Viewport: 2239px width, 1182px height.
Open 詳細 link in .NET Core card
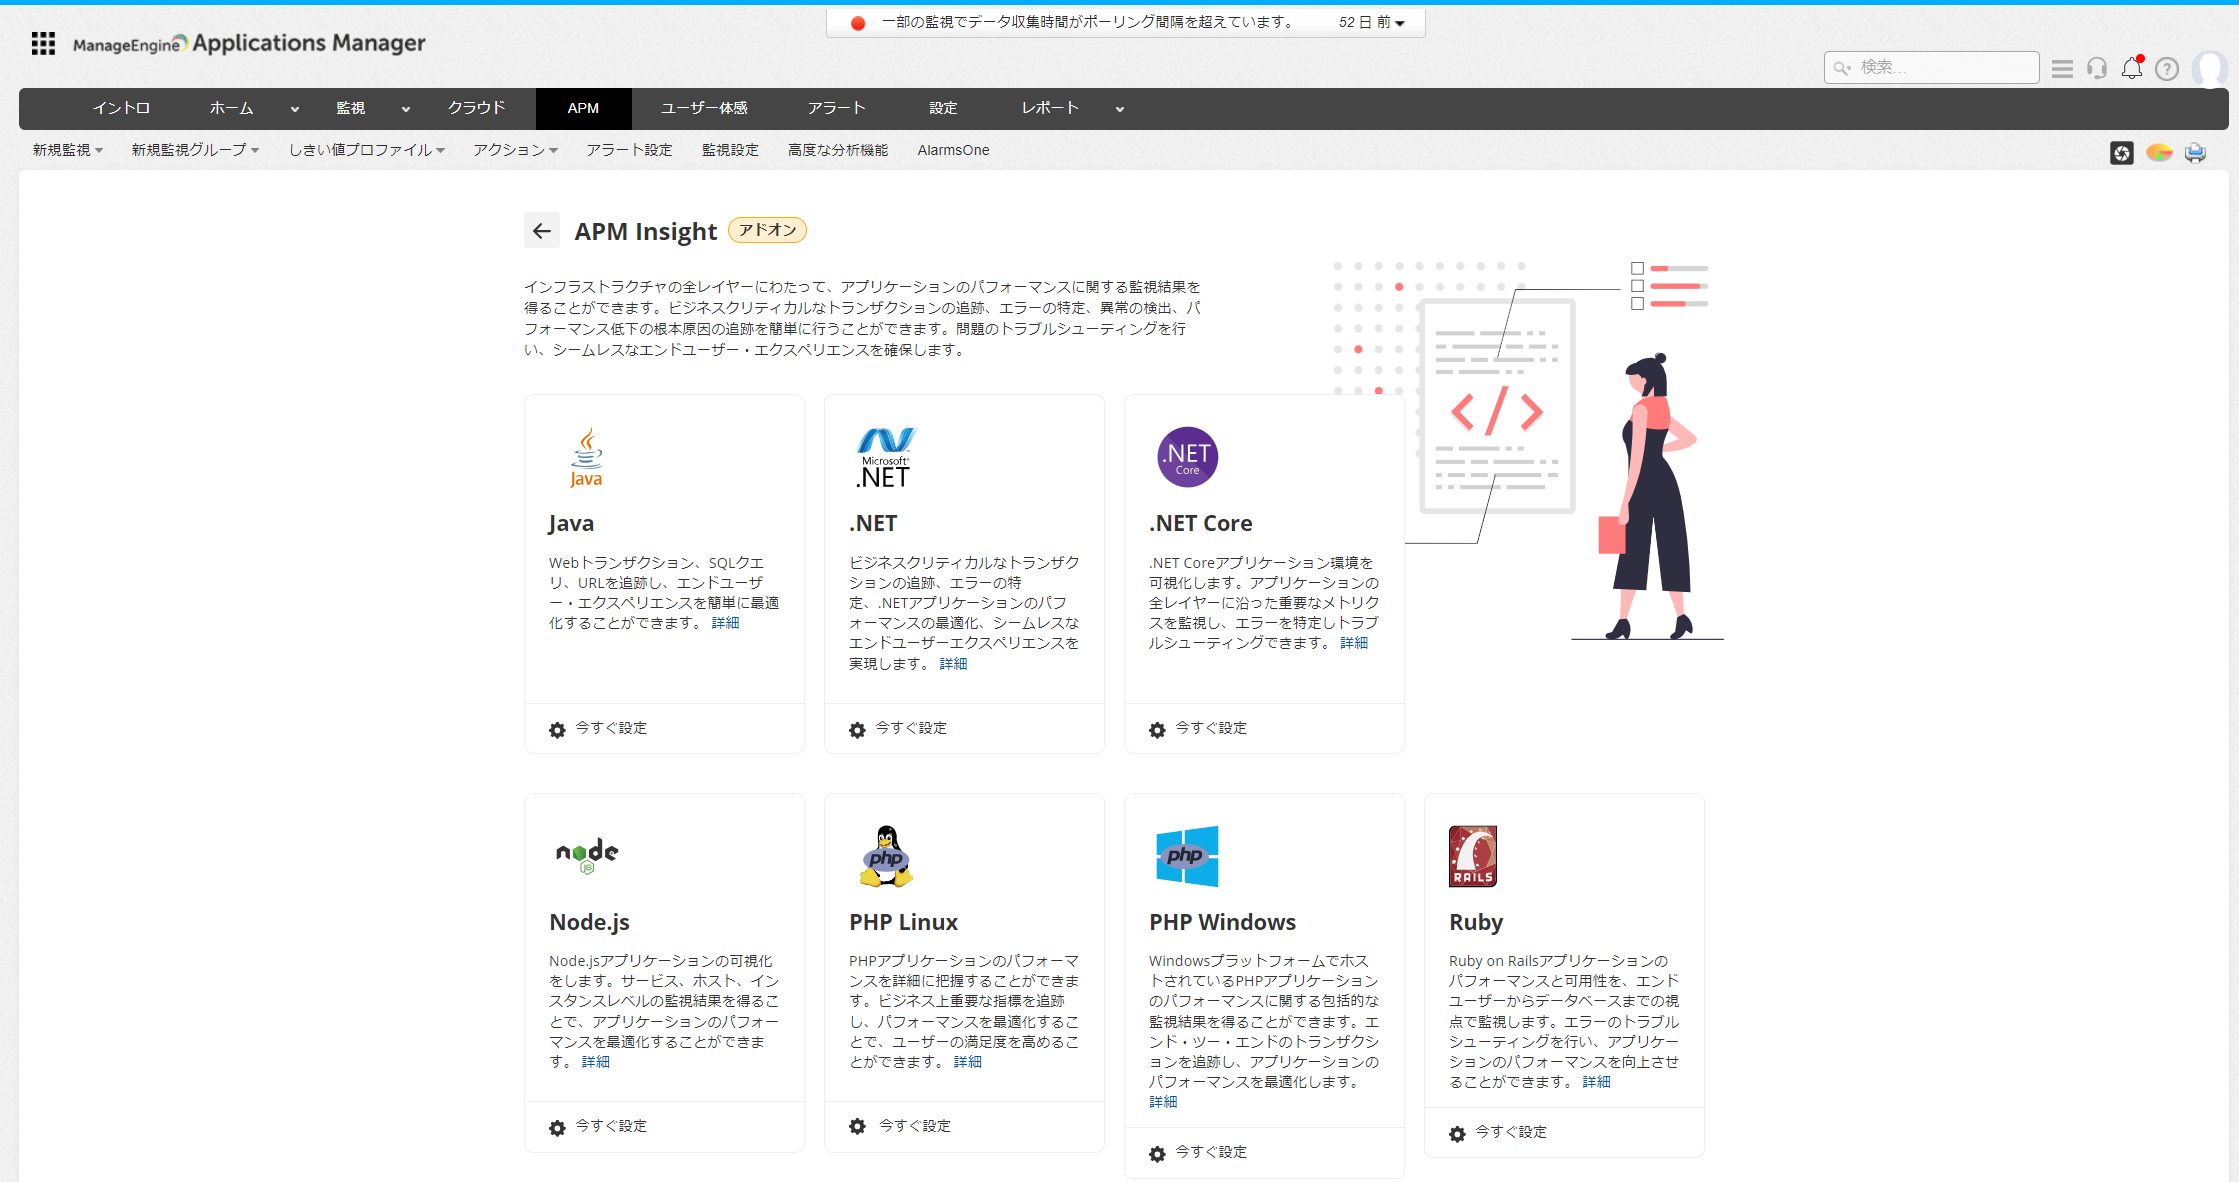pos(1354,643)
